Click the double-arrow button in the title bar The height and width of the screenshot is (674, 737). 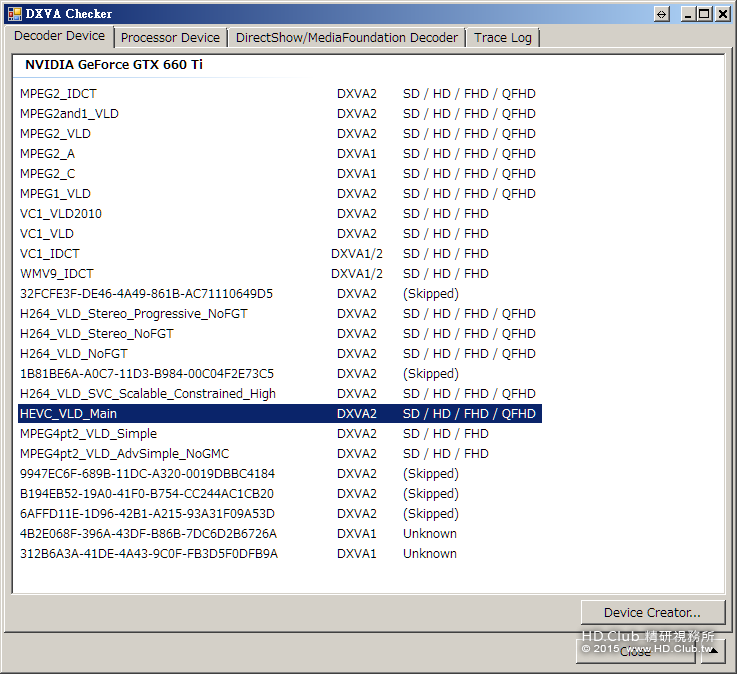[661, 14]
